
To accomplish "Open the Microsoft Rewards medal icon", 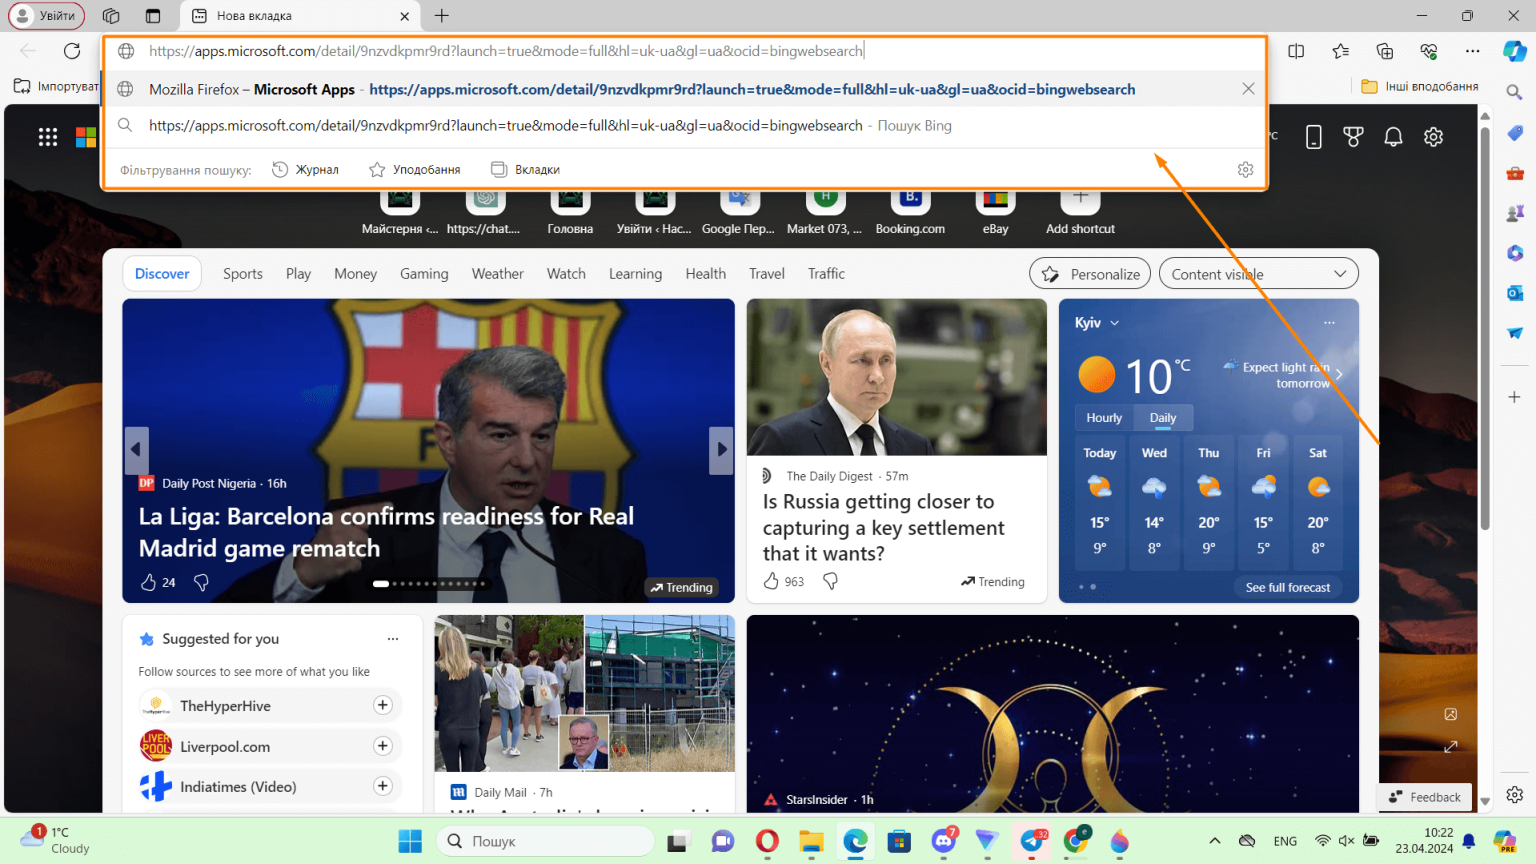I will click(1353, 137).
